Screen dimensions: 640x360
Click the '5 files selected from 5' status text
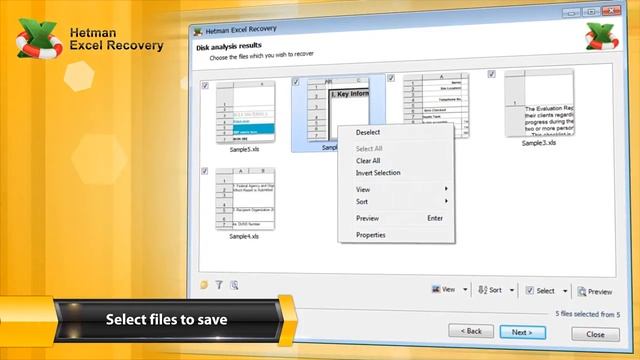click(587, 314)
